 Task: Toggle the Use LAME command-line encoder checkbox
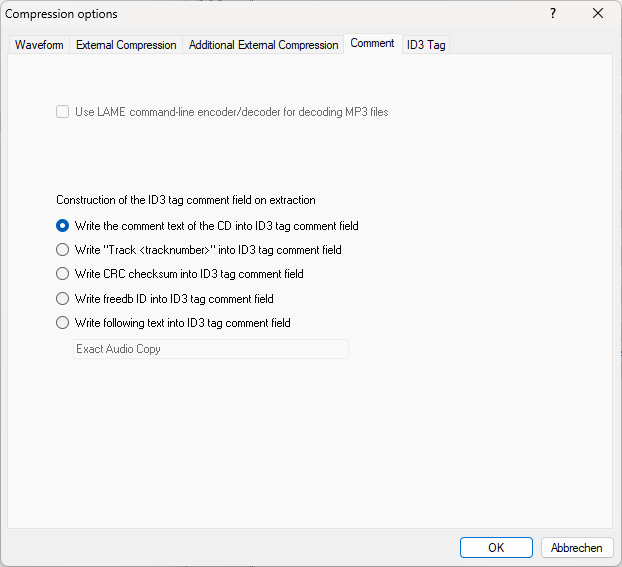coord(63,112)
